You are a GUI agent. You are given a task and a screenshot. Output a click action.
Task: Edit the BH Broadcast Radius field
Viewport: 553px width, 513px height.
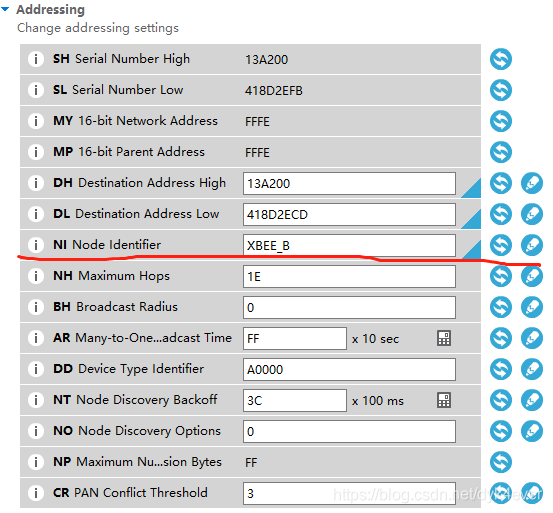pyautogui.click(x=349, y=307)
